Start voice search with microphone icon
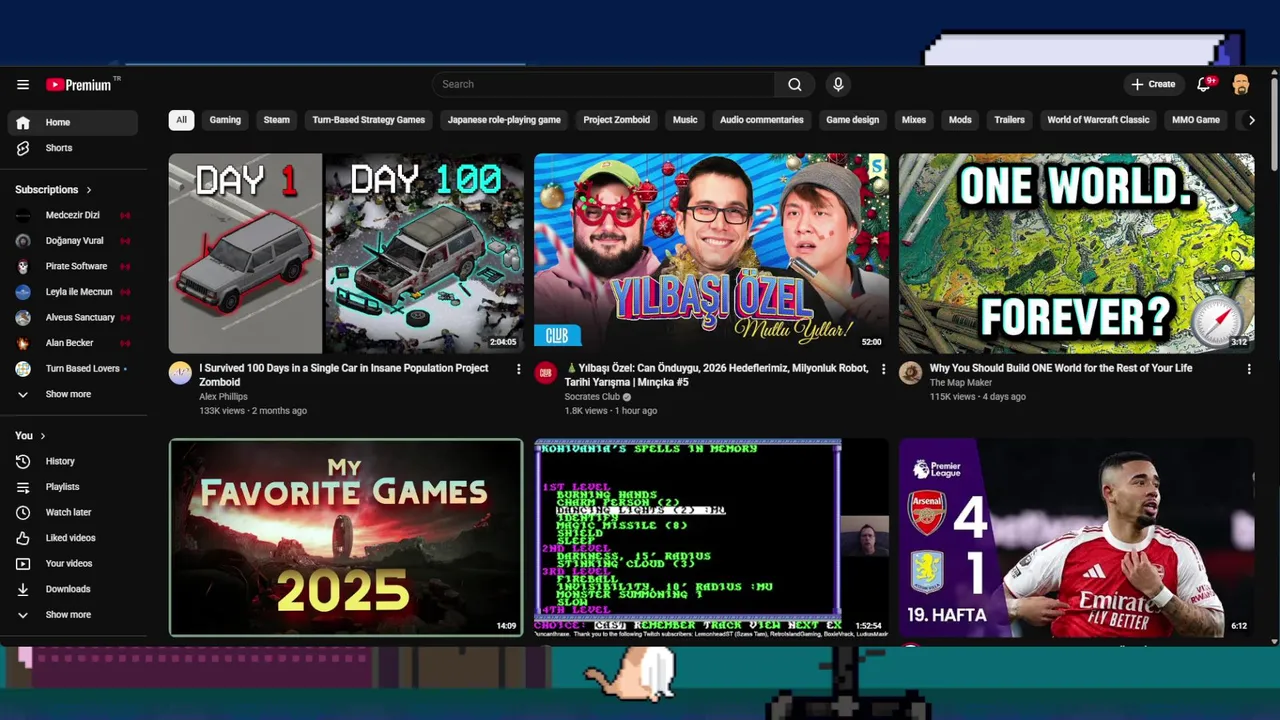 838,85
